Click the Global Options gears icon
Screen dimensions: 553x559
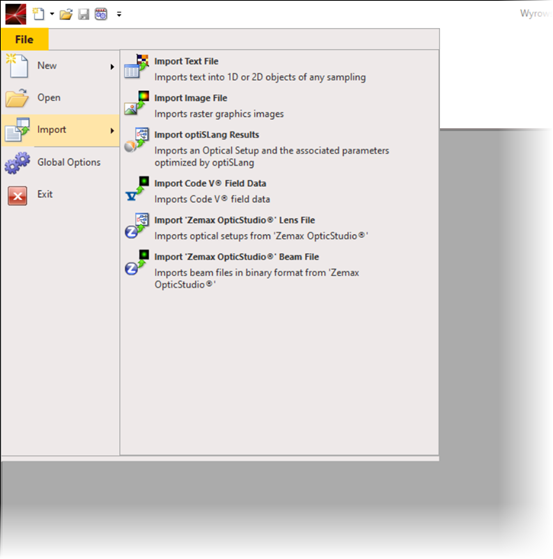pyautogui.click(x=17, y=163)
